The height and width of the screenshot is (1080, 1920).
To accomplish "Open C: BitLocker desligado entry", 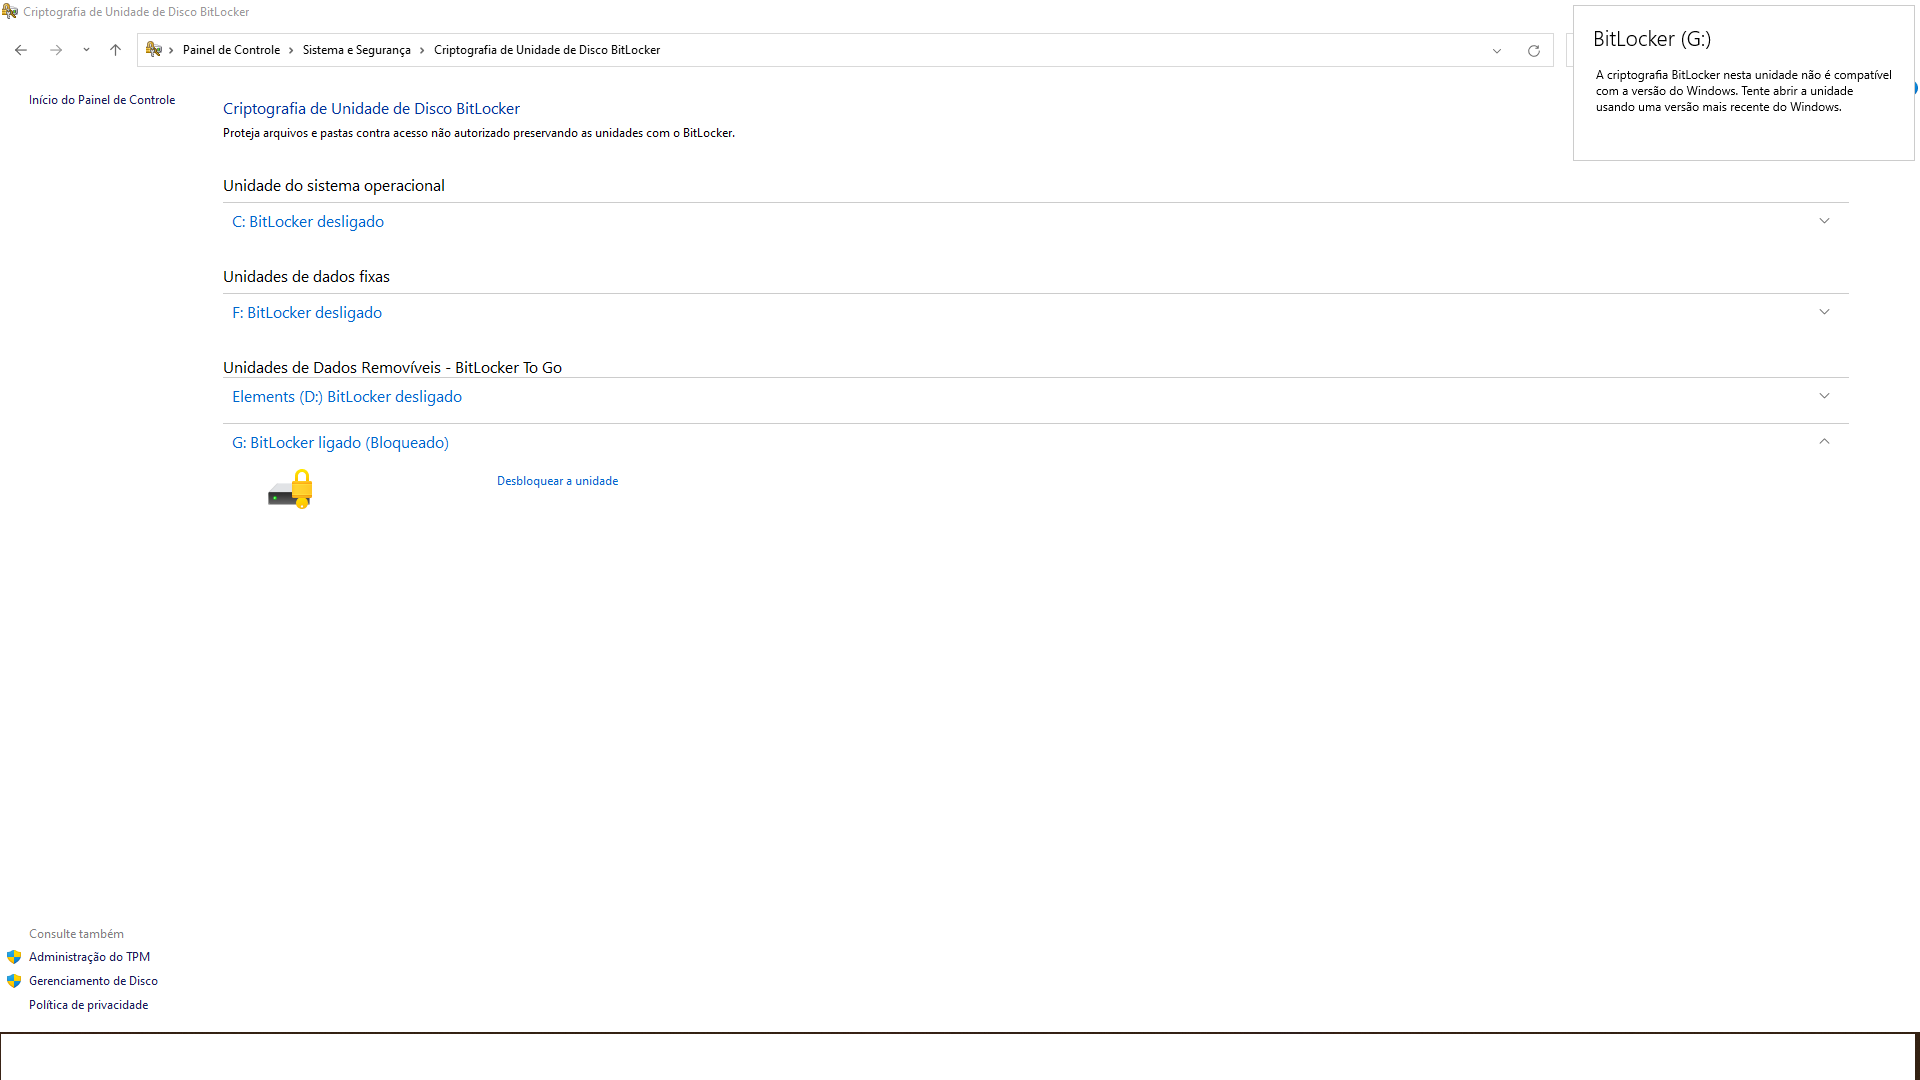I will (308, 222).
